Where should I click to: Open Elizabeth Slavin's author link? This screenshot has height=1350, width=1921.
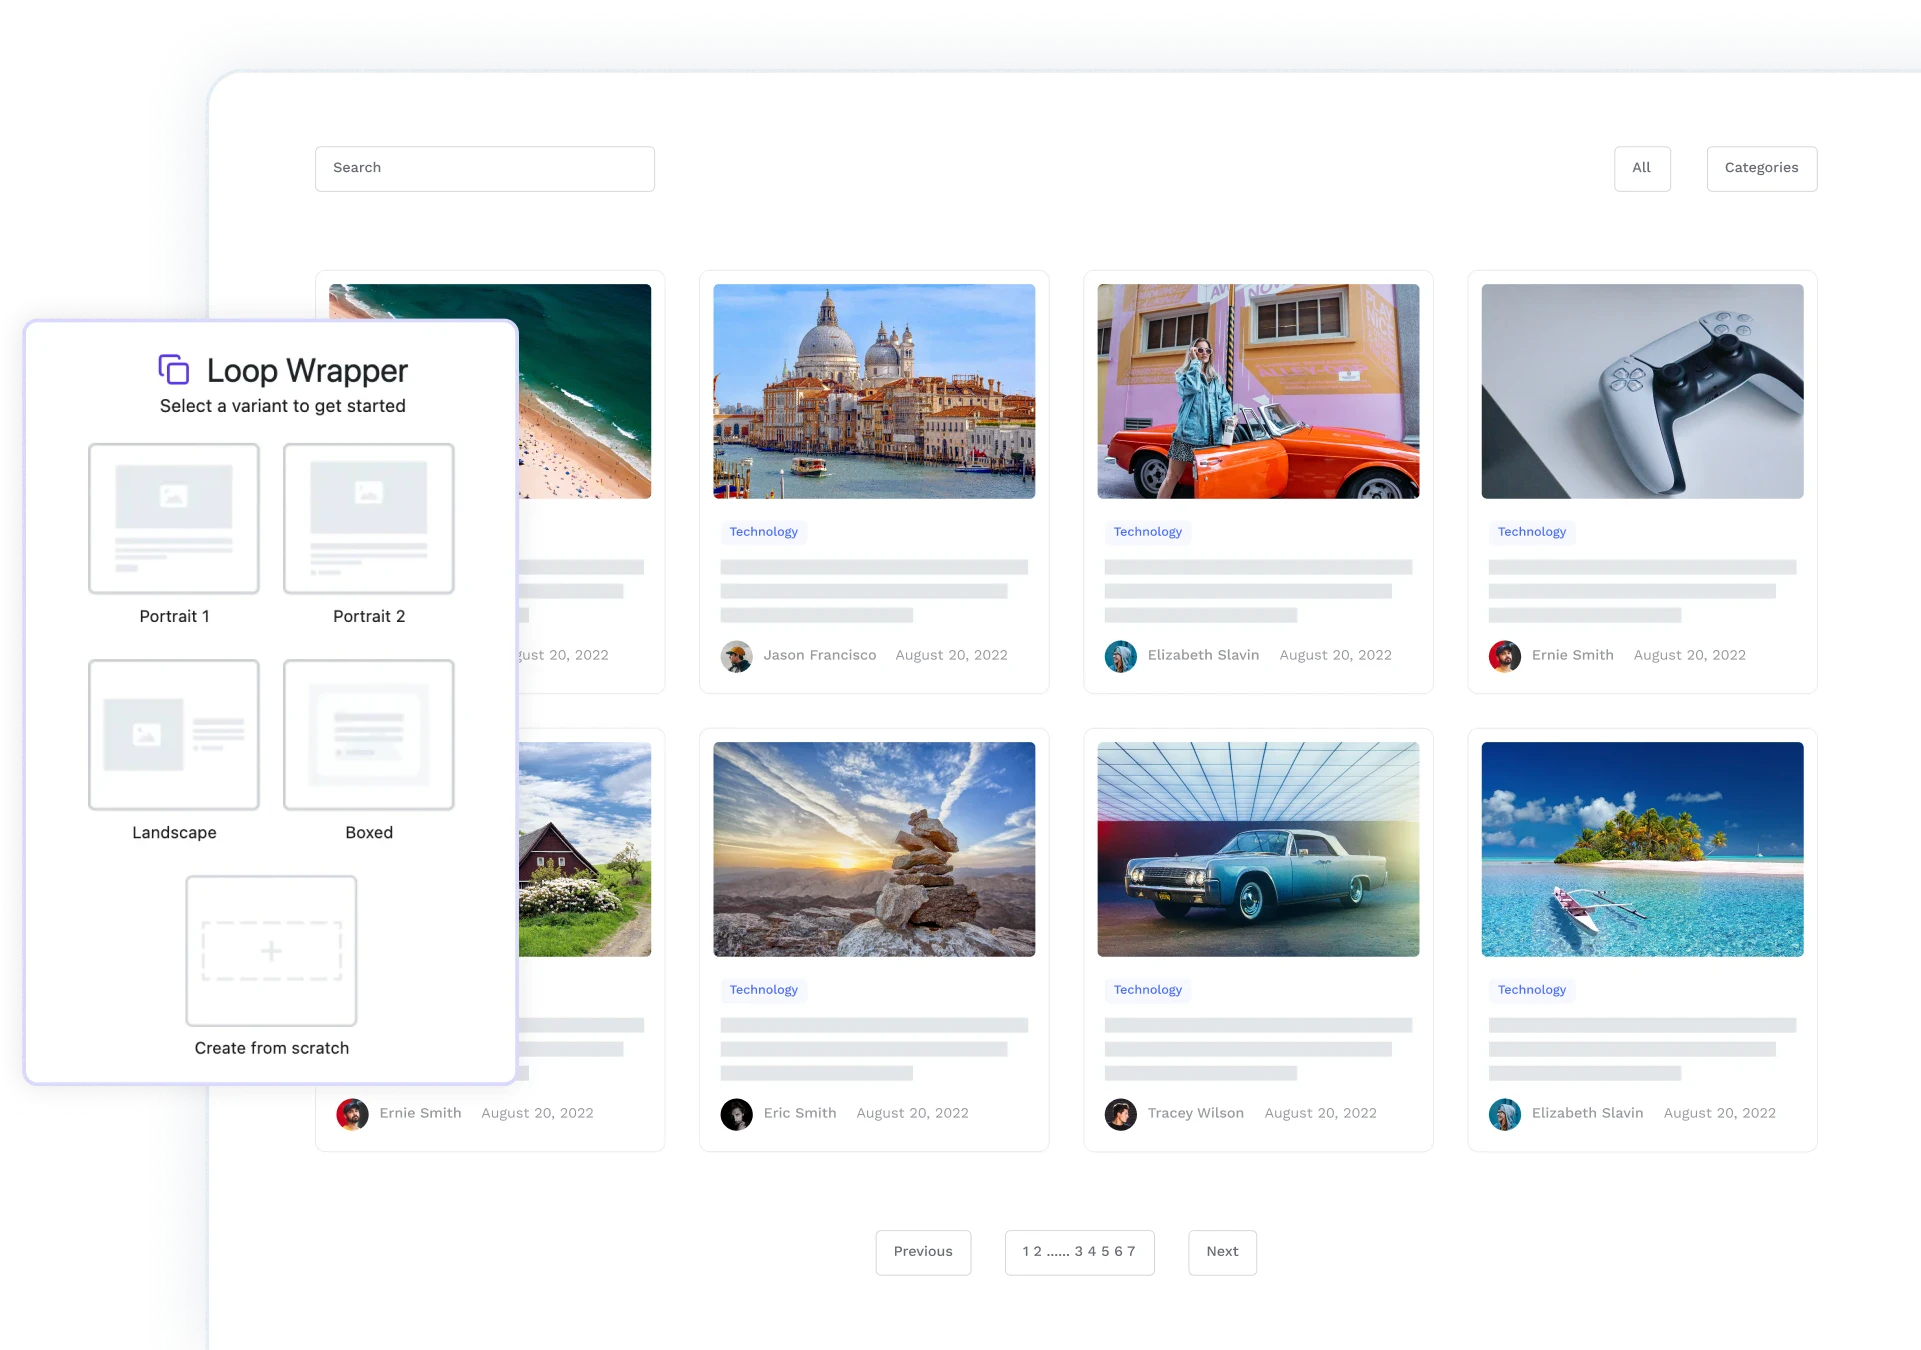pyautogui.click(x=1203, y=655)
